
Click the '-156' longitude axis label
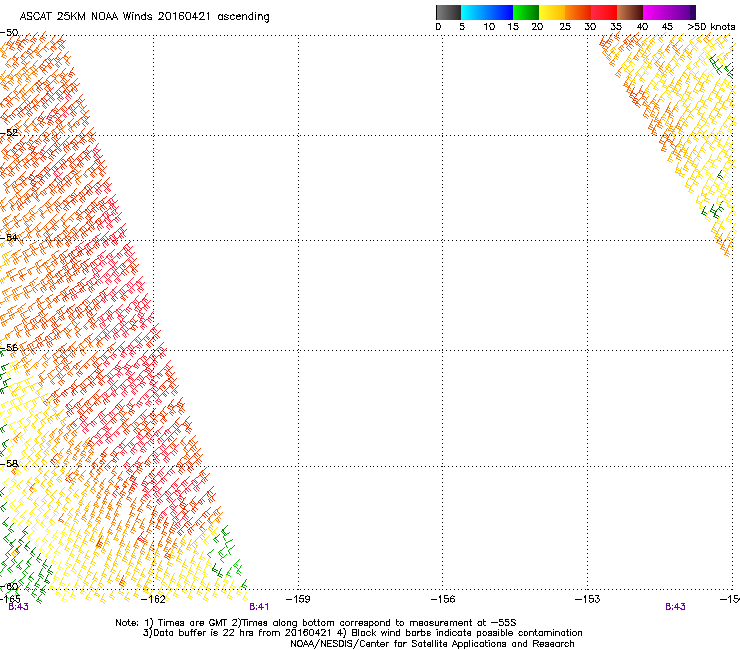pyautogui.click(x=443, y=599)
